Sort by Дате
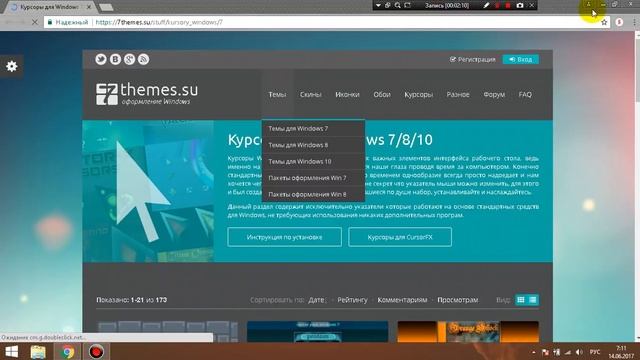The image size is (640, 360). [x=316, y=300]
